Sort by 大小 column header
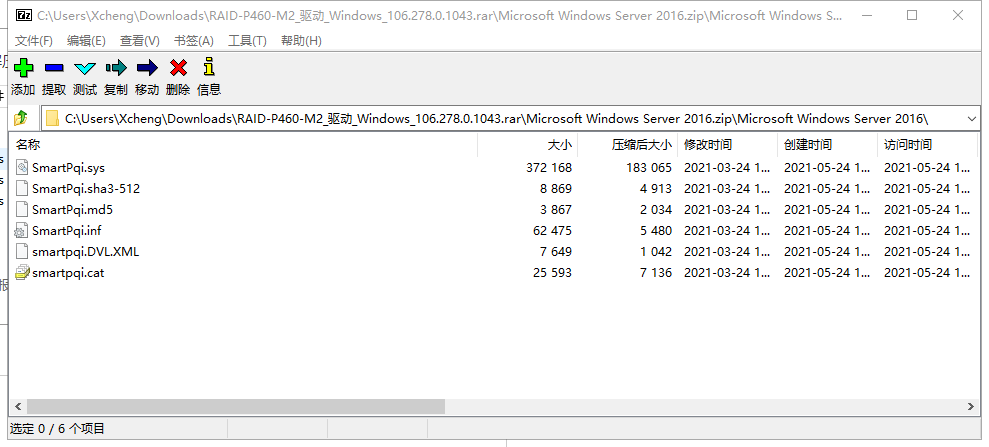Viewport: 989px width, 447px height. [x=527, y=144]
